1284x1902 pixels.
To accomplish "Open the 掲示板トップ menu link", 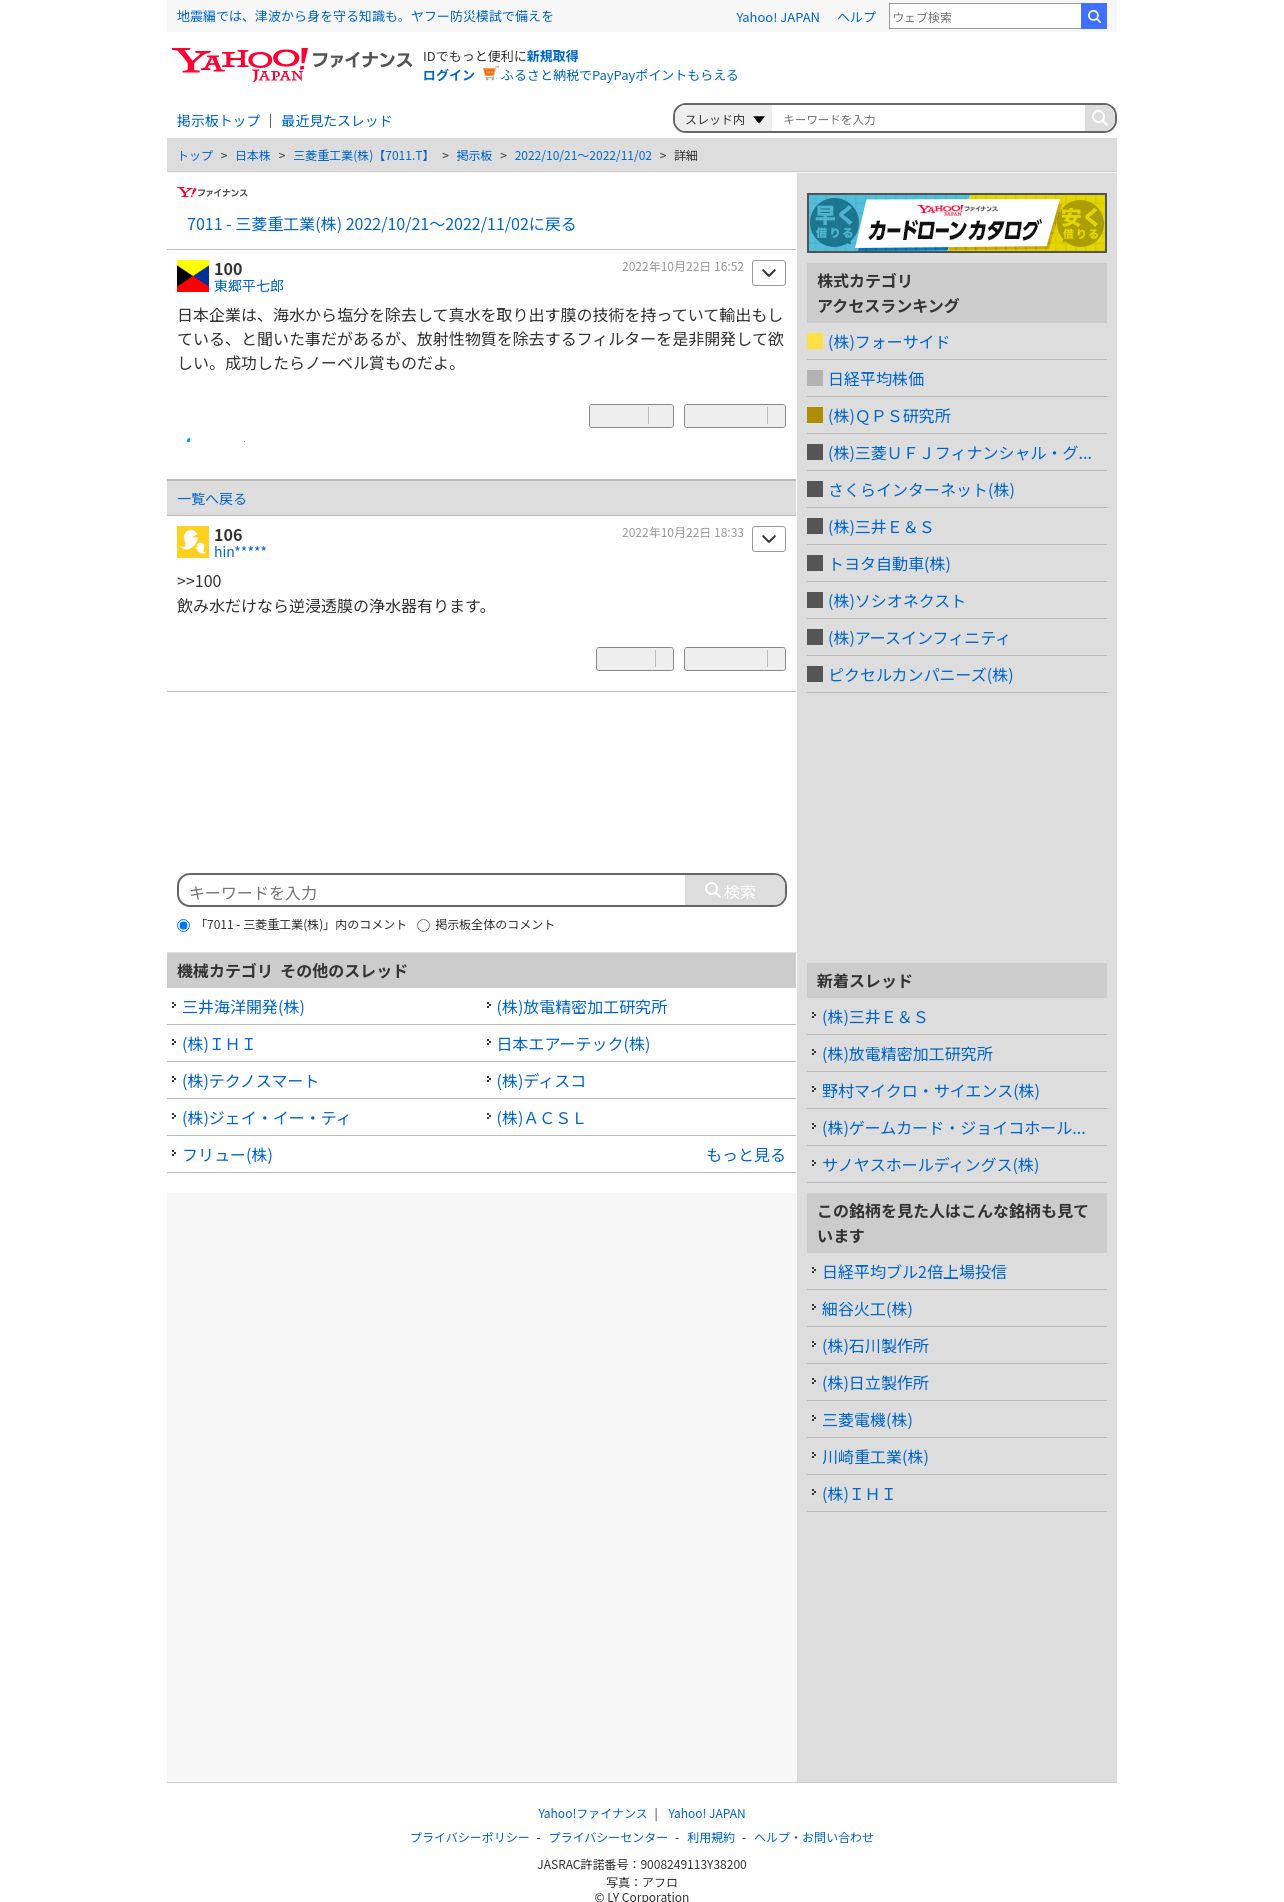I will (218, 121).
